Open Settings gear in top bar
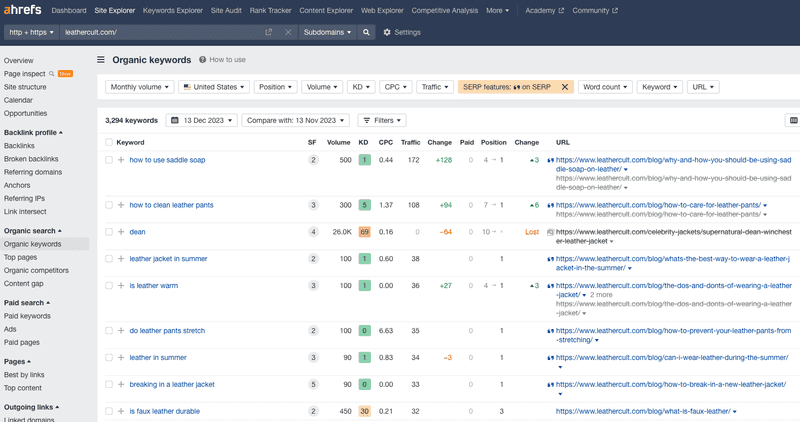800x422 pixels. click(402, 32)
